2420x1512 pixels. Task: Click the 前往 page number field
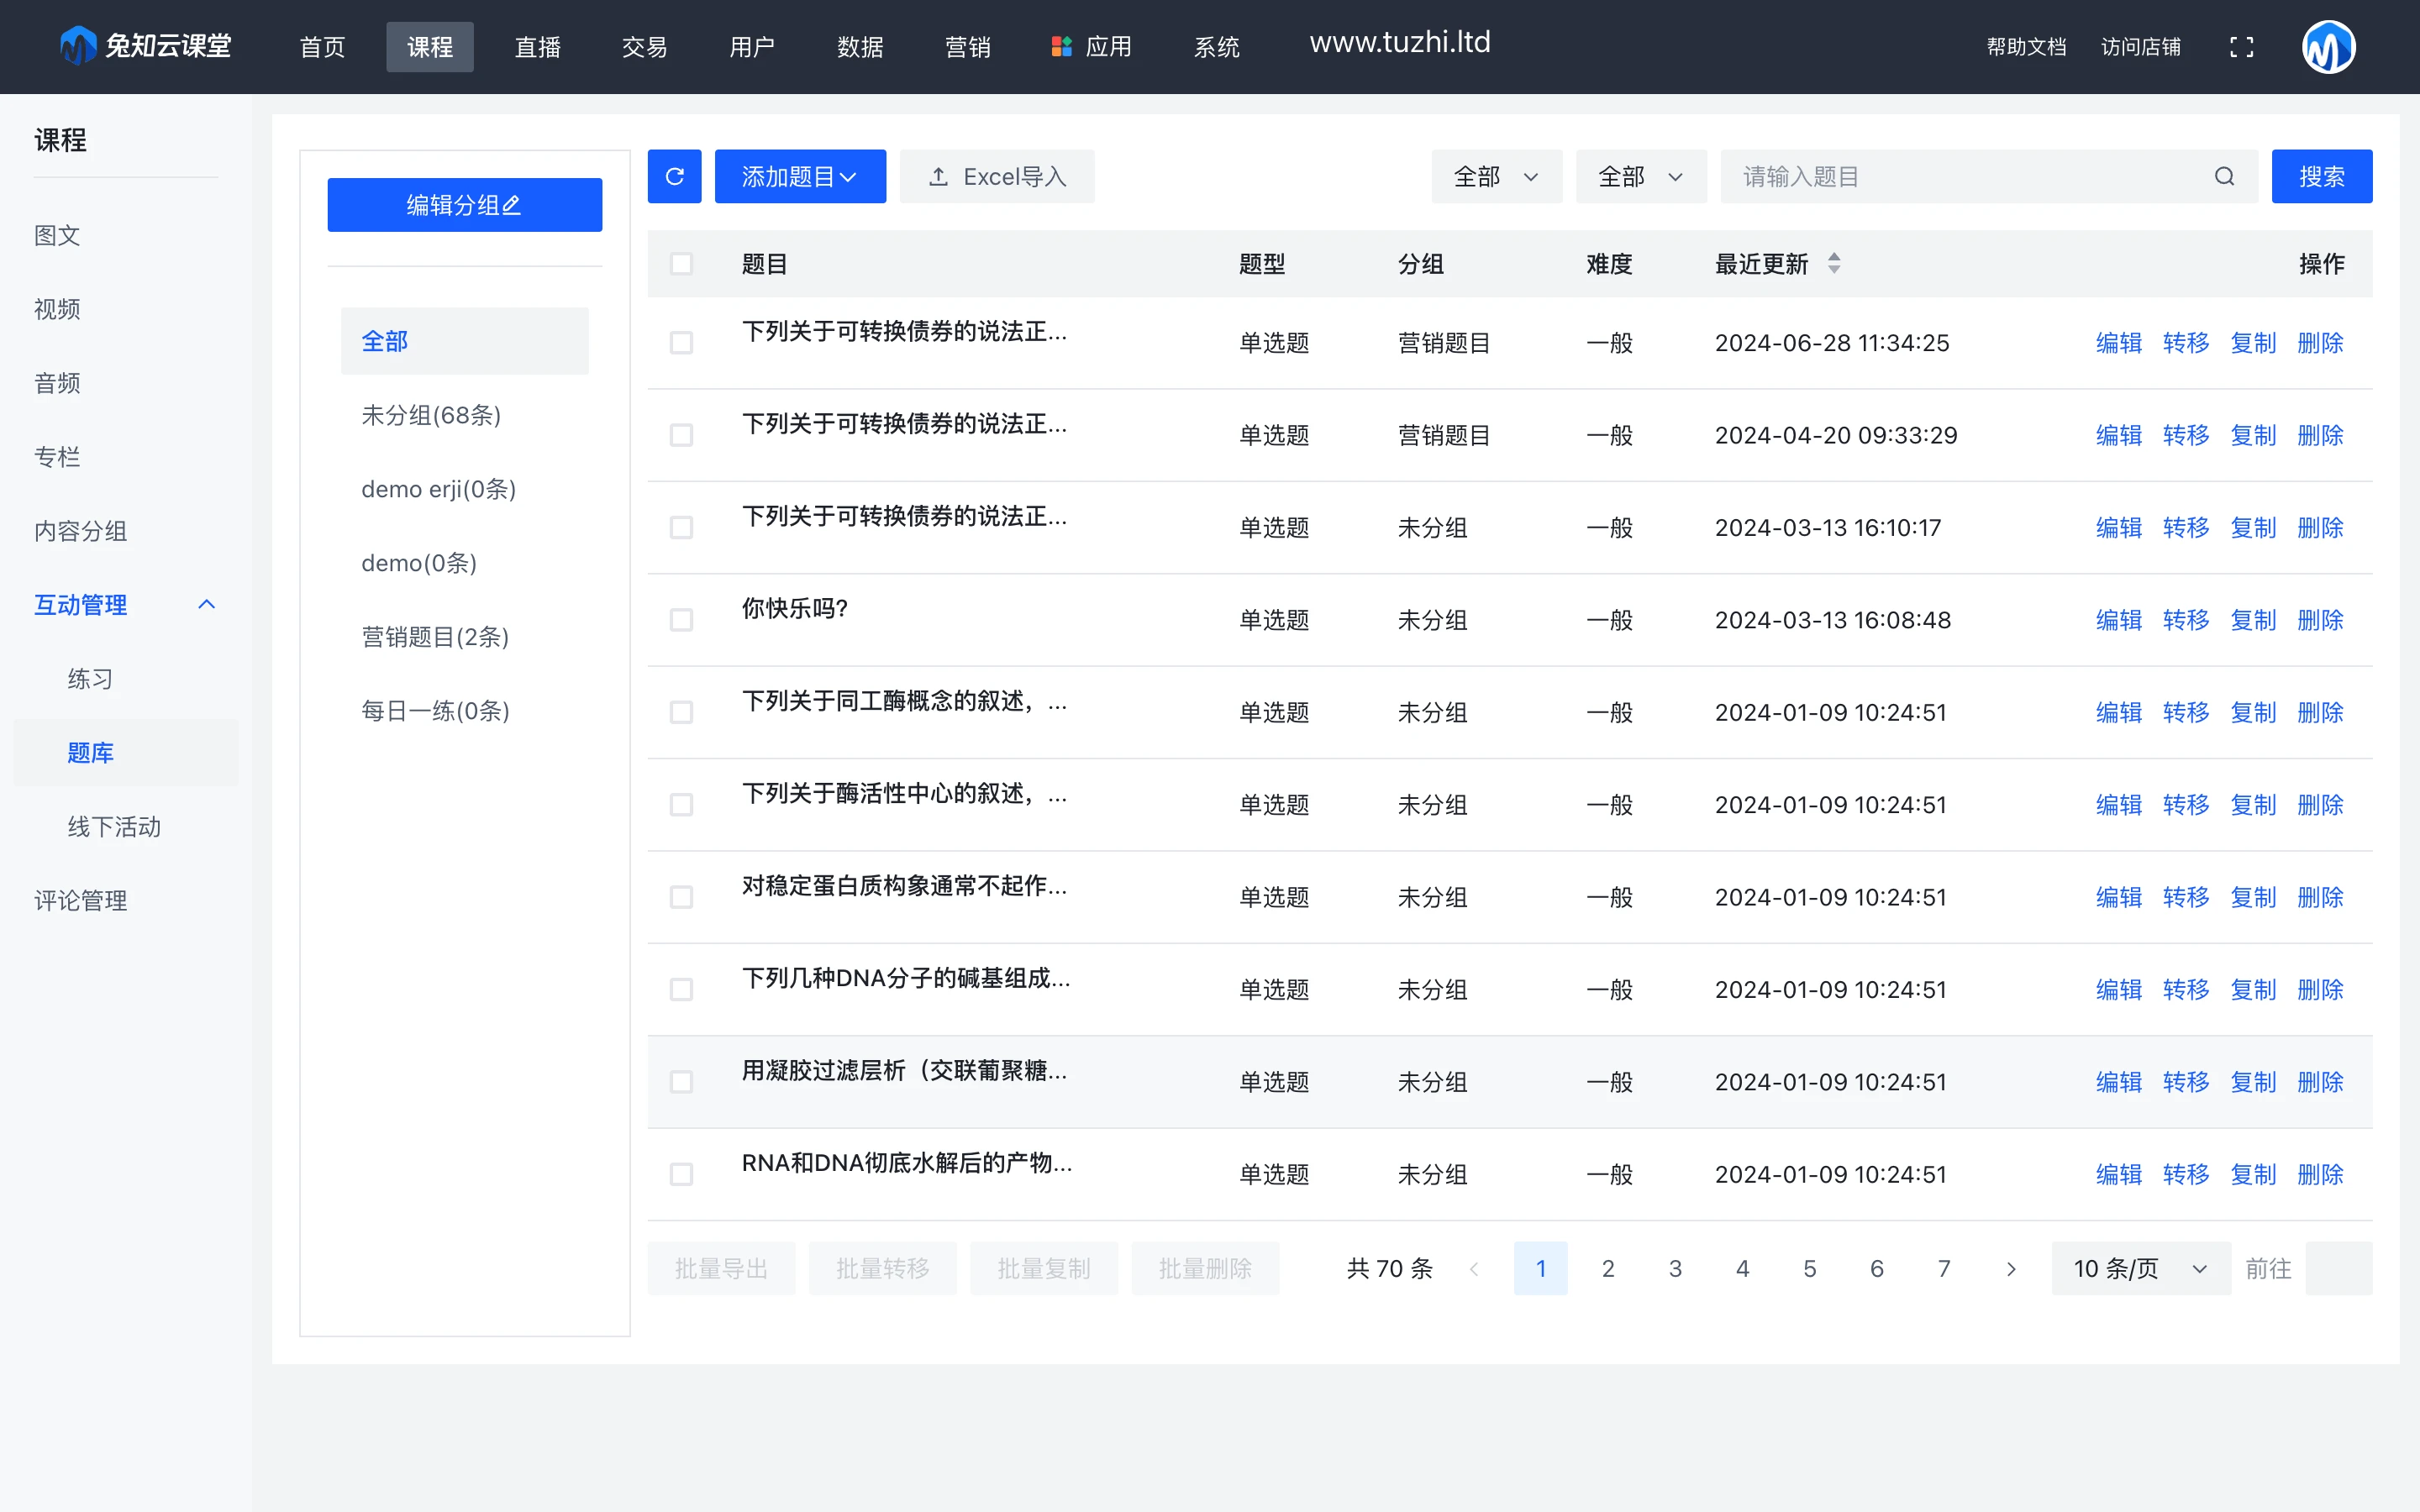tap(2339, 1268)
